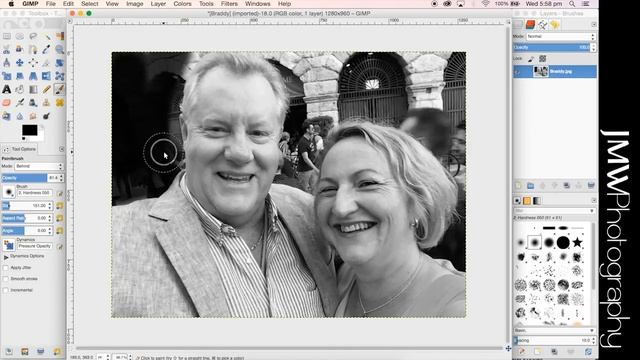Open Layers dock tab configuration menu arrow

tap(593, 24)
